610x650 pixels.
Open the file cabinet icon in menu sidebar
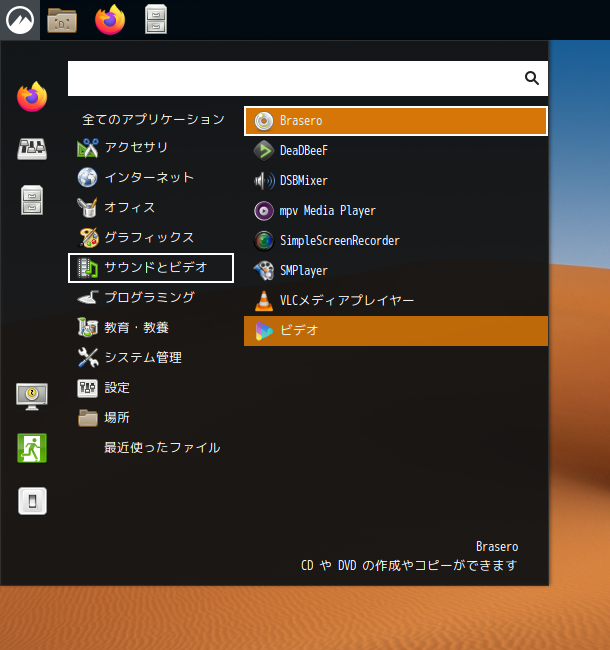point(32,200)
